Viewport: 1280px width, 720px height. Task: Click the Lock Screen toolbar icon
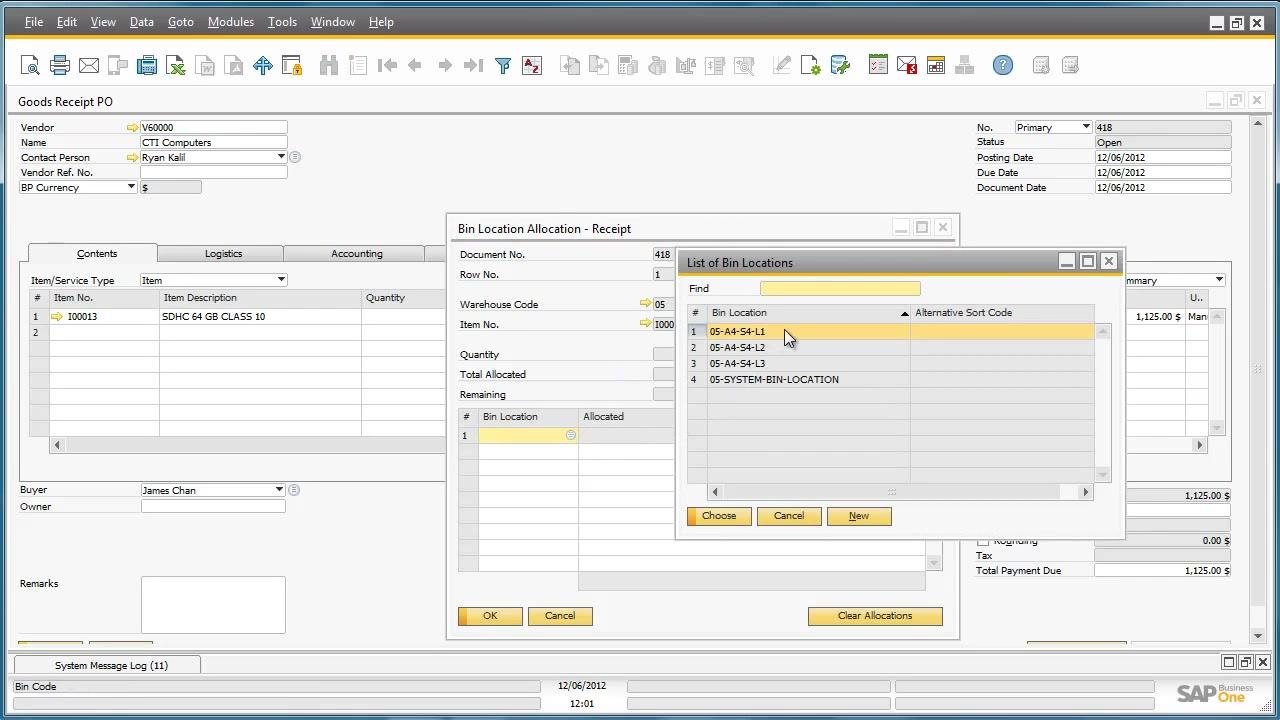(292, 66)
